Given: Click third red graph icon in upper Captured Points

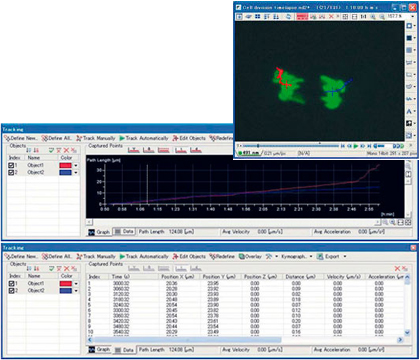Looking at the screenshot, I should pos(164,150).
